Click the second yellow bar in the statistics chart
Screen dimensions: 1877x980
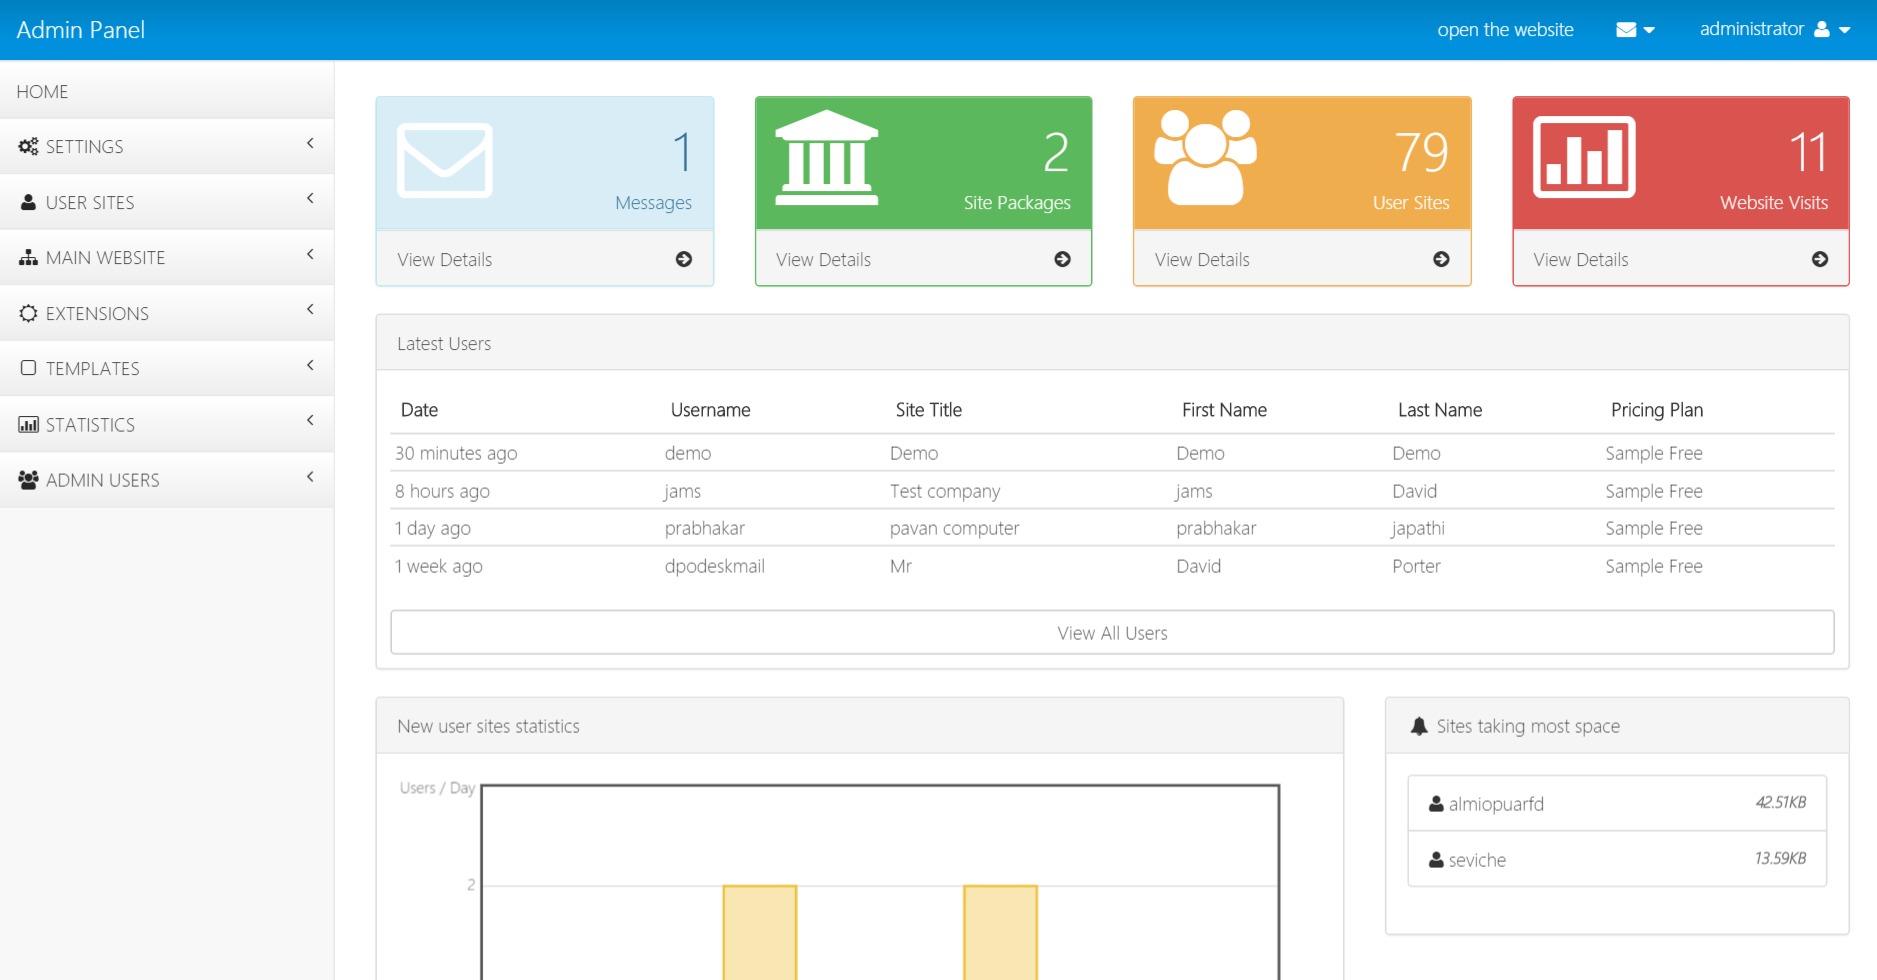(x=1000, y=932)
